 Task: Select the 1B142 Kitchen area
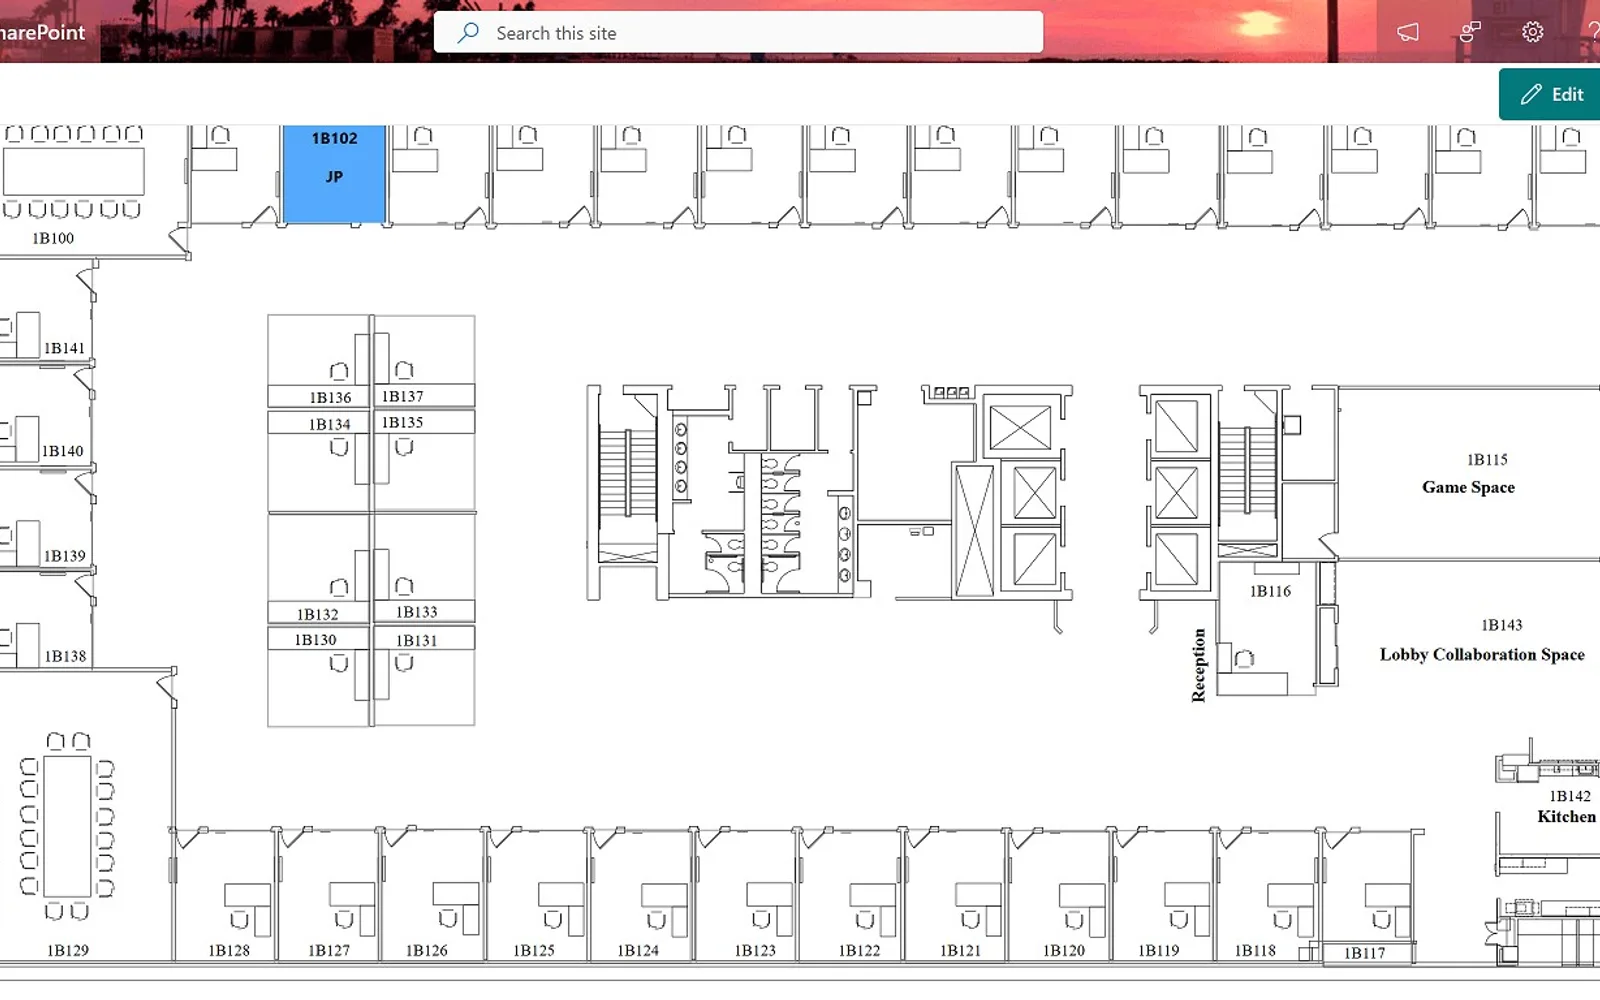coord(1567,806)
